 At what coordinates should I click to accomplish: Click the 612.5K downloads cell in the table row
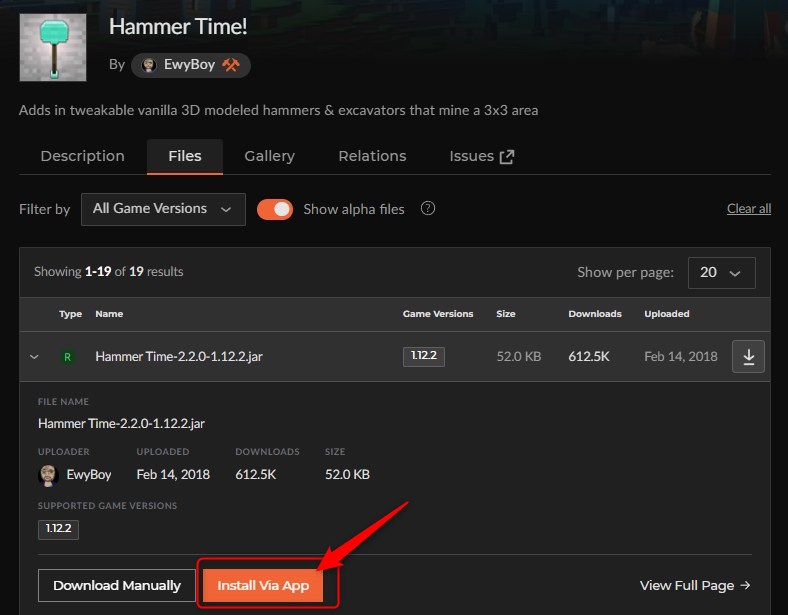pos(589,357)
